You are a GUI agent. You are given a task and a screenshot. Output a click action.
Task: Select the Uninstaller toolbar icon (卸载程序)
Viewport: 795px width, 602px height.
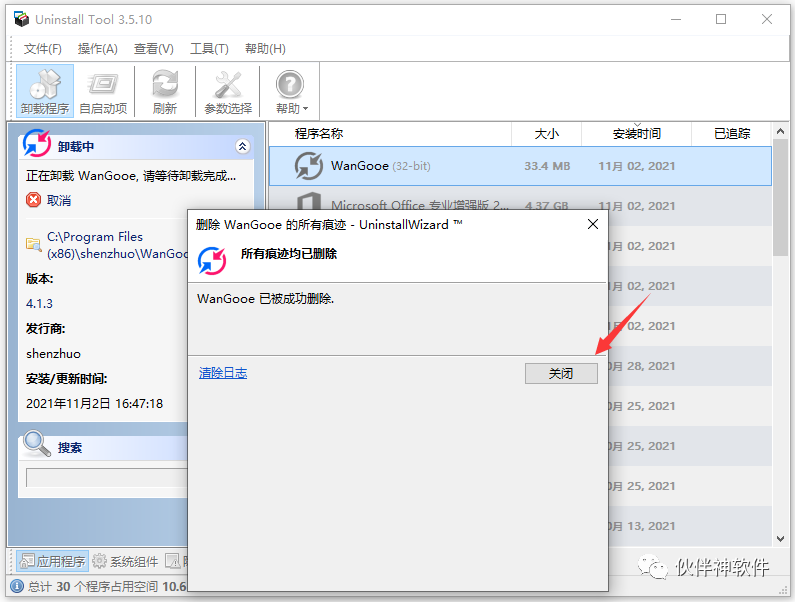click(x=45, y=91)
